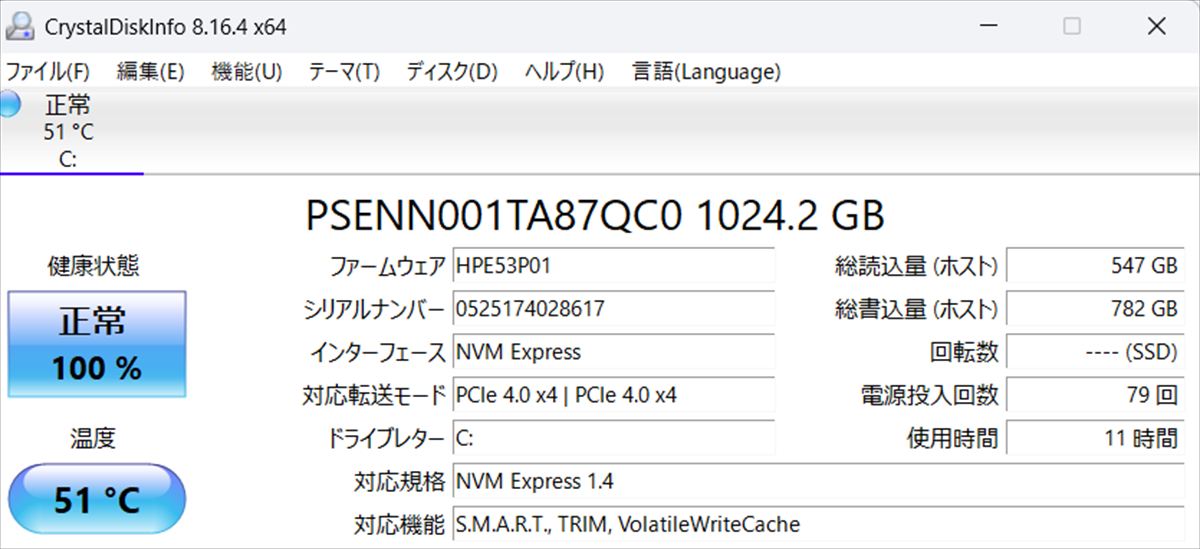Click the interface field NVM Express

(613, 352)
